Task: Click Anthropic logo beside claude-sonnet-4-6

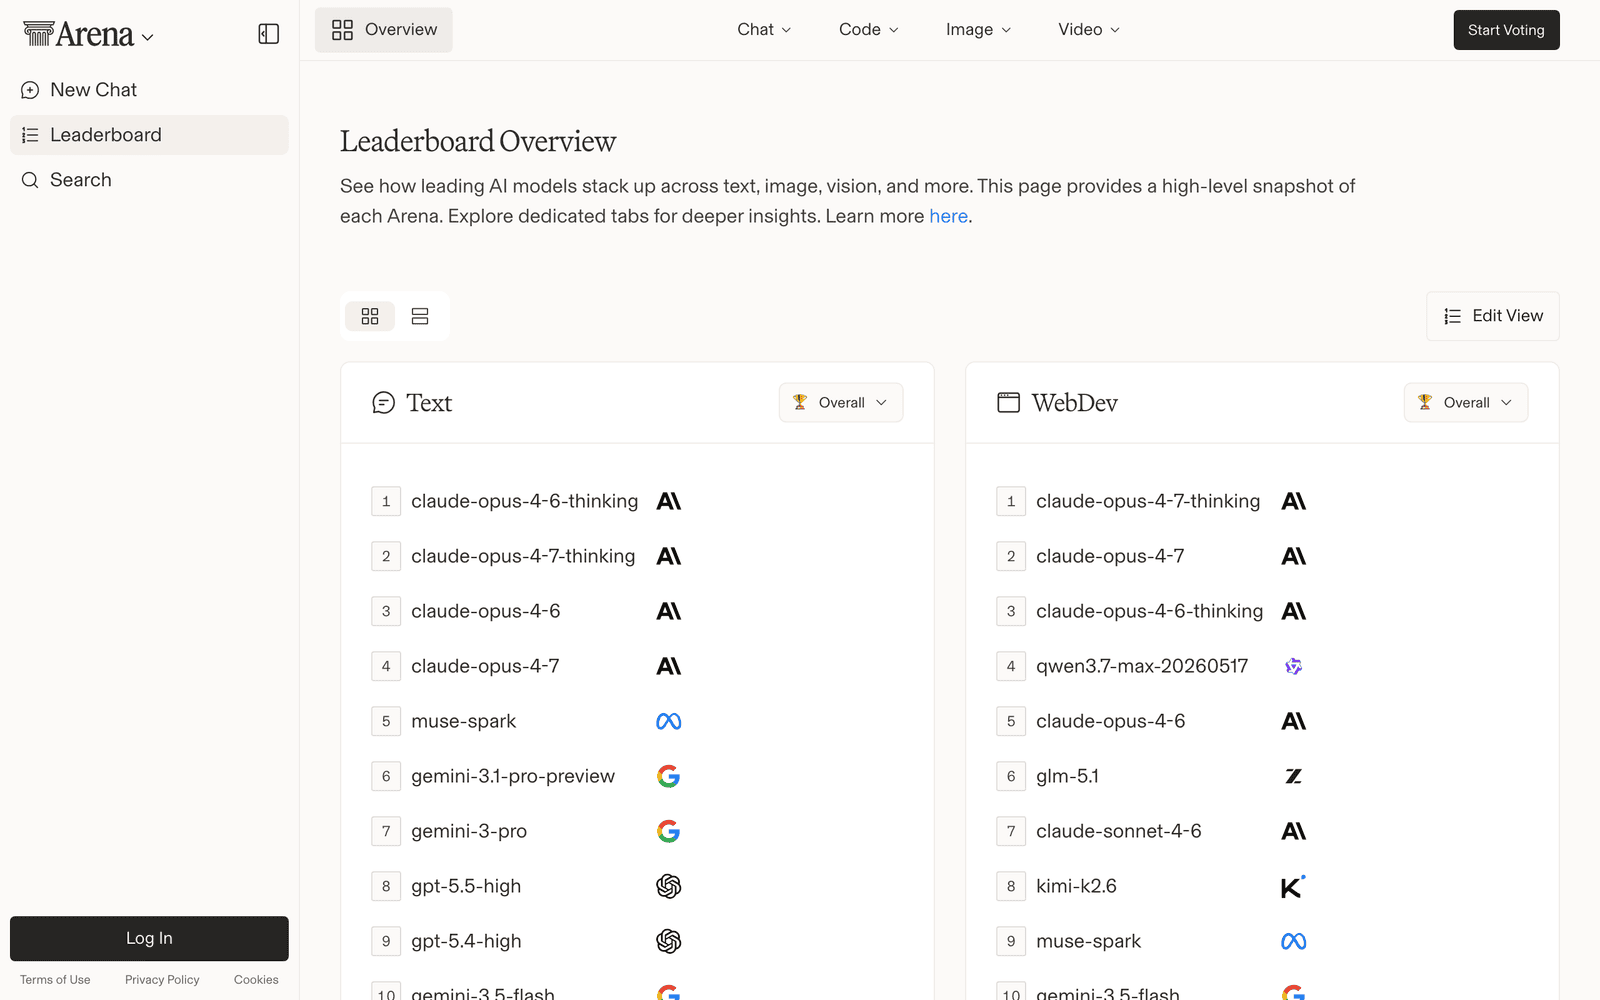Action: pos(1294,831)
